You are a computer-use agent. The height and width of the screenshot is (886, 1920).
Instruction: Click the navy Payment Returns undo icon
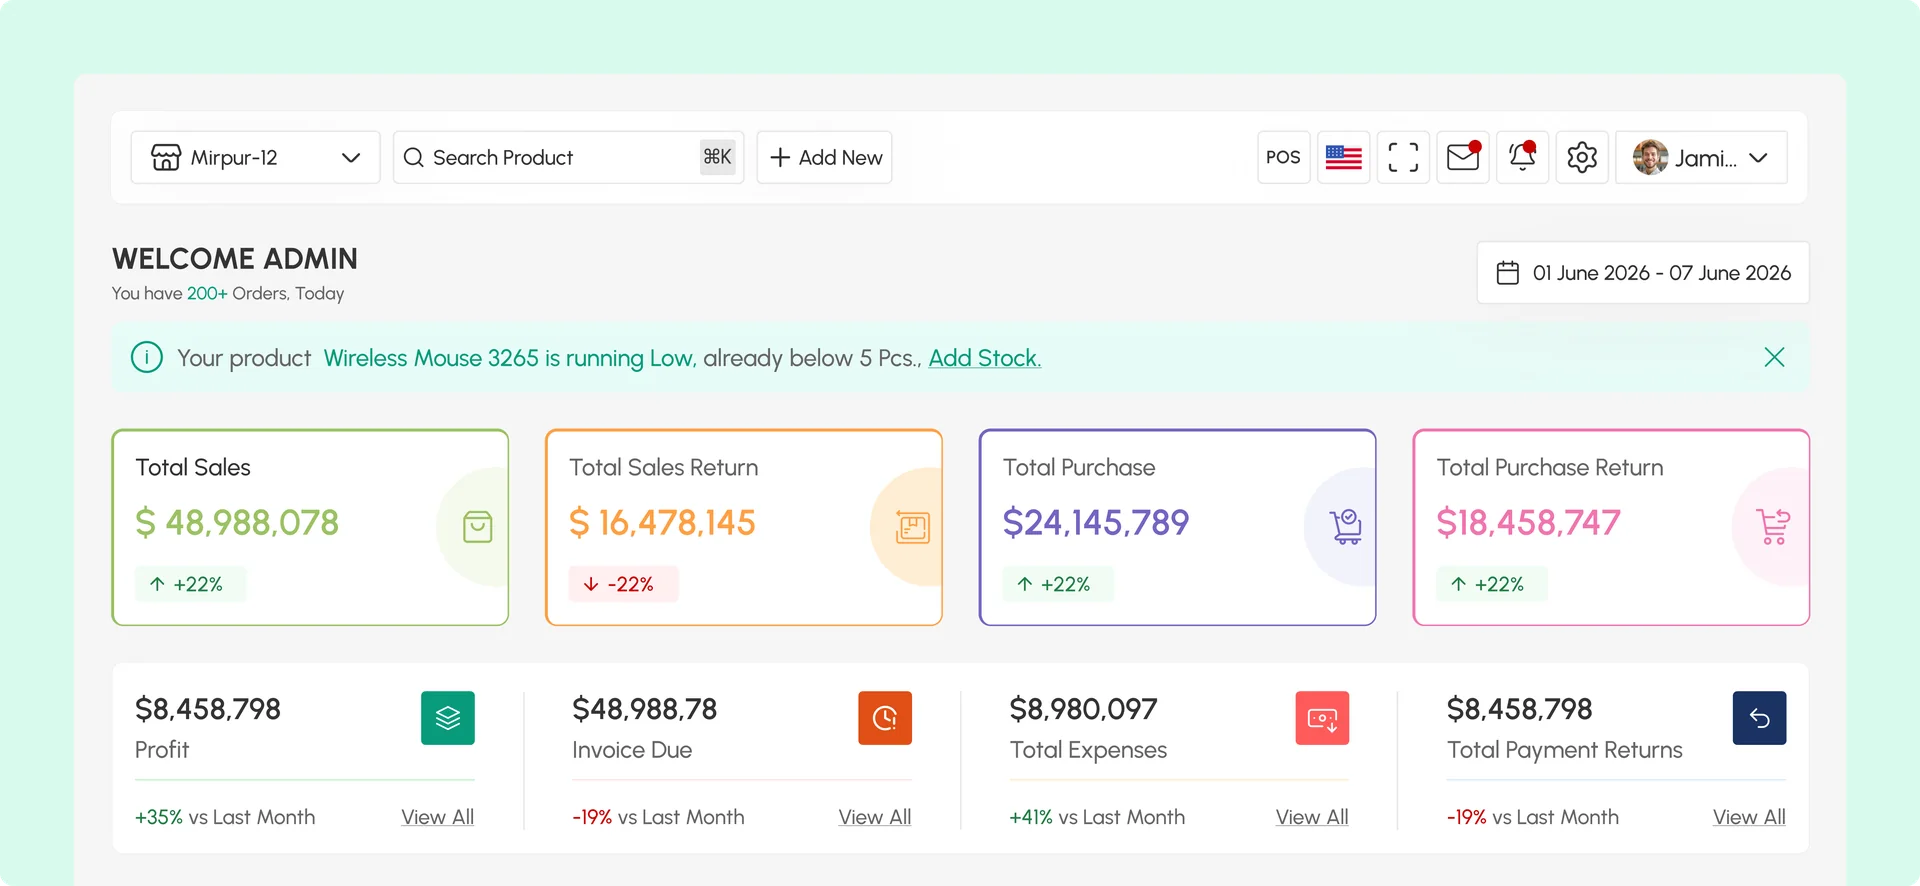[1760, 718]
